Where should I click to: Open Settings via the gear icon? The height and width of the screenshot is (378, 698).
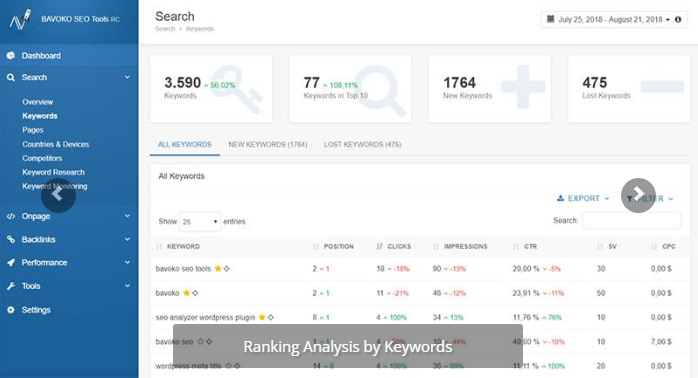tap(11, 310)
